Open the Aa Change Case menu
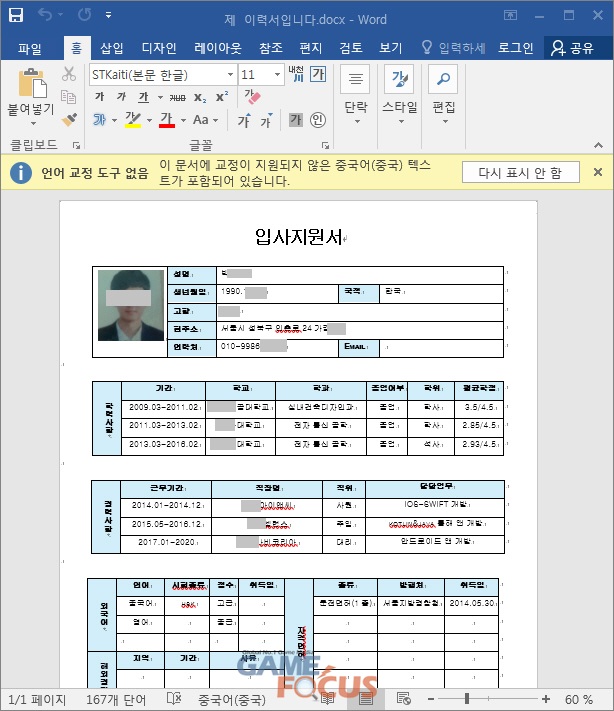 click(205, 120)
